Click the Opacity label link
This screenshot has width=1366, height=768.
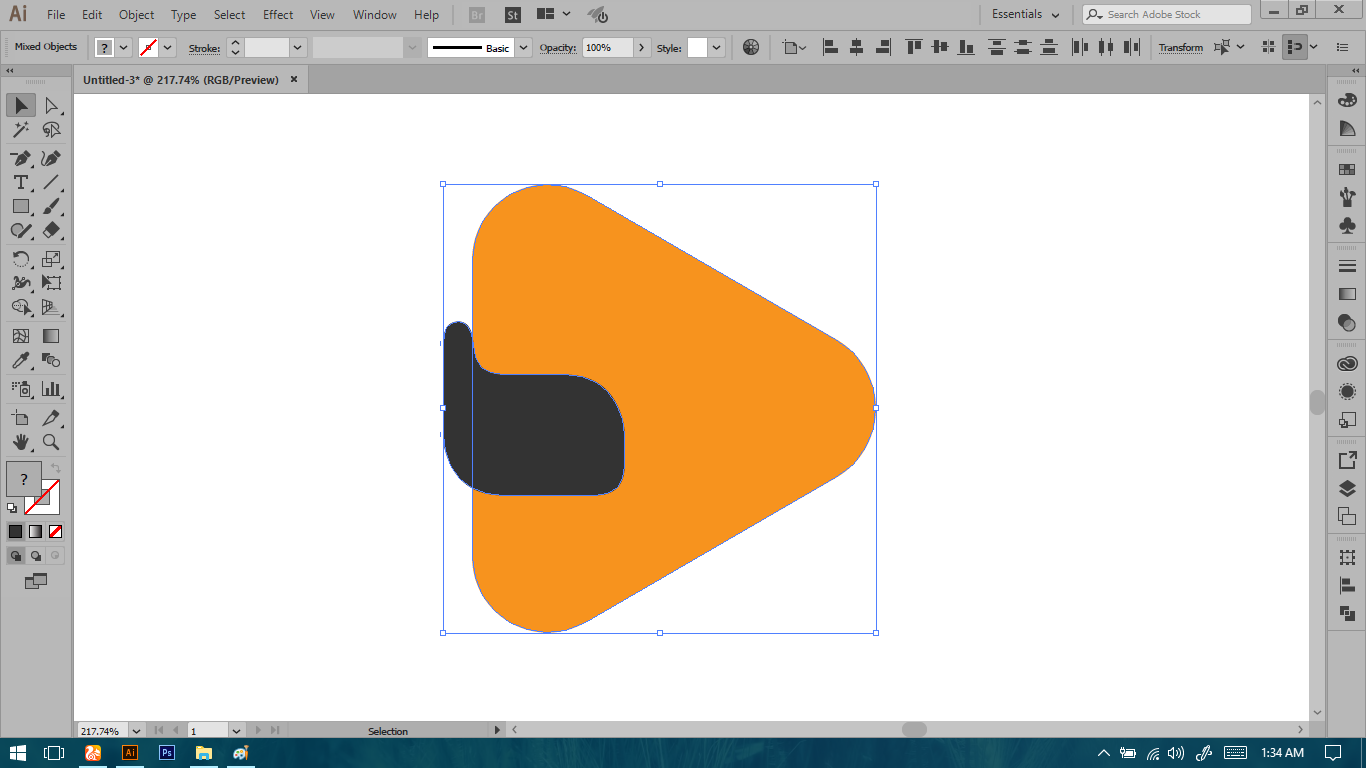coord(557,48)
